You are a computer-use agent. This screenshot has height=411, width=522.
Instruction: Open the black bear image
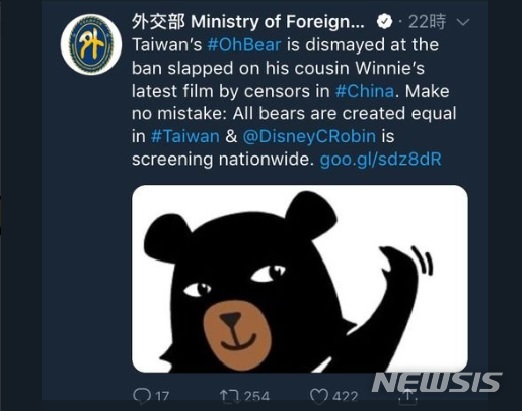[300, 279]
